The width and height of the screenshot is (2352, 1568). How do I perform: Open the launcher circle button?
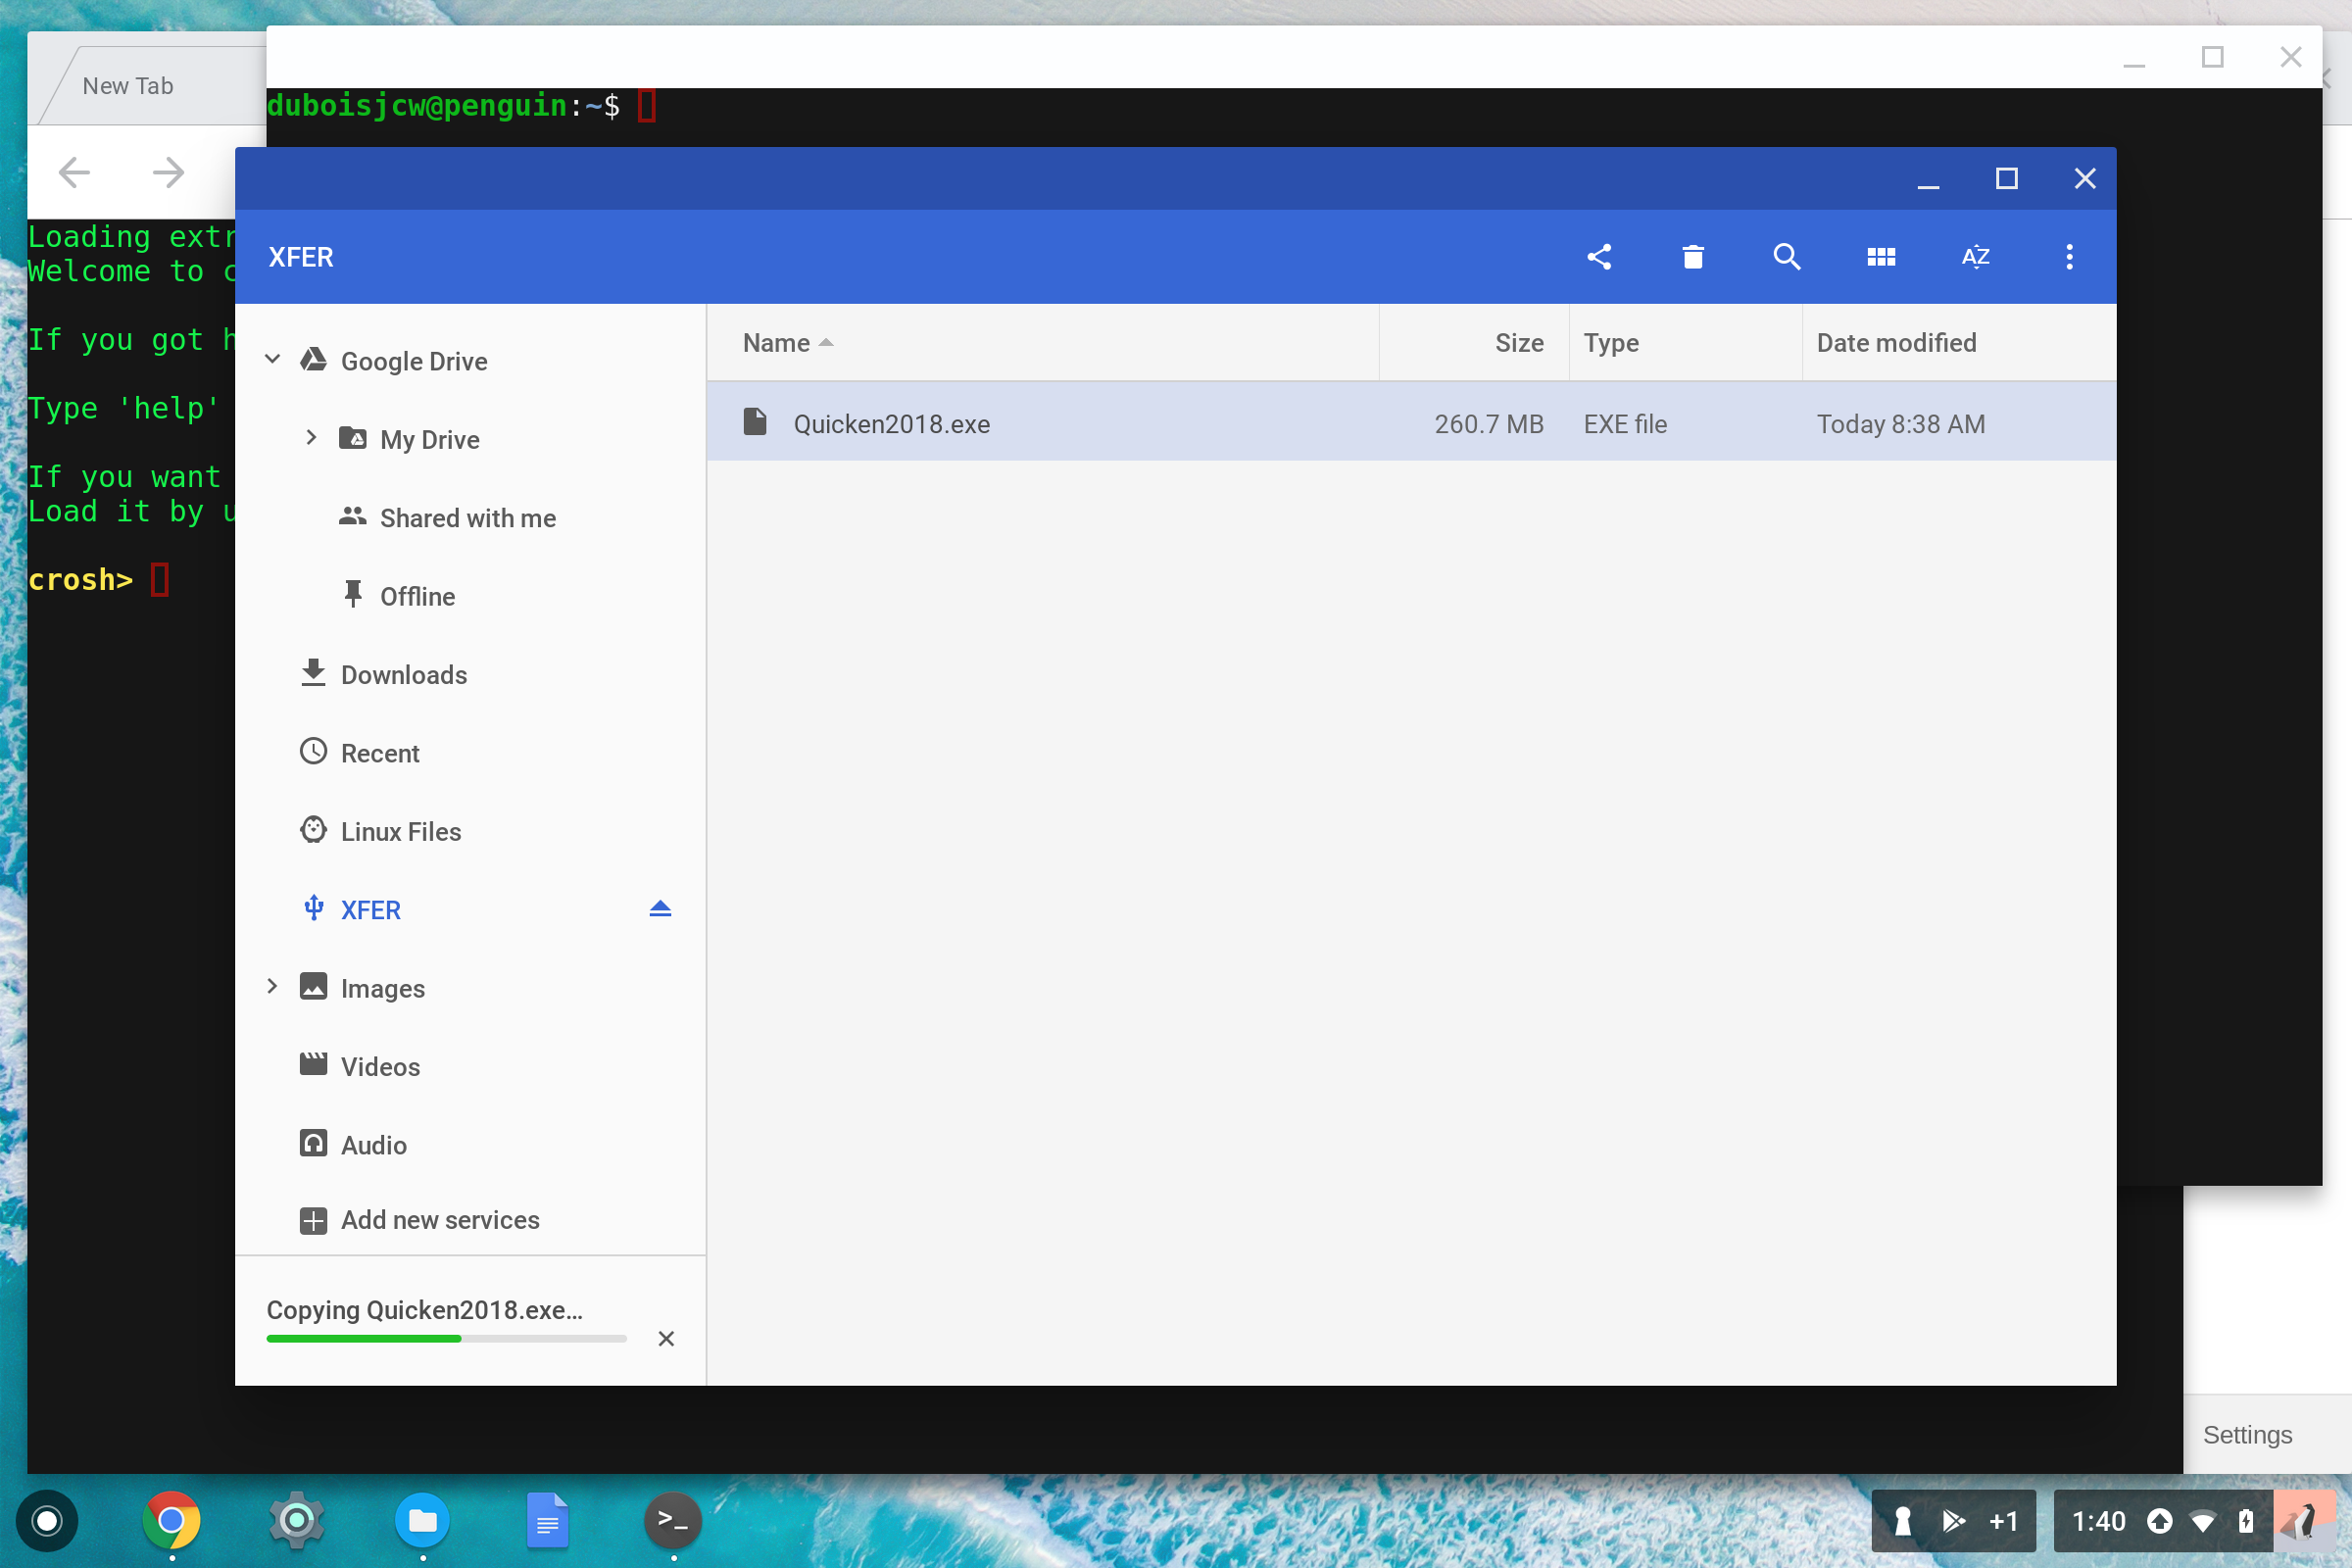[x=47, y=1521]
